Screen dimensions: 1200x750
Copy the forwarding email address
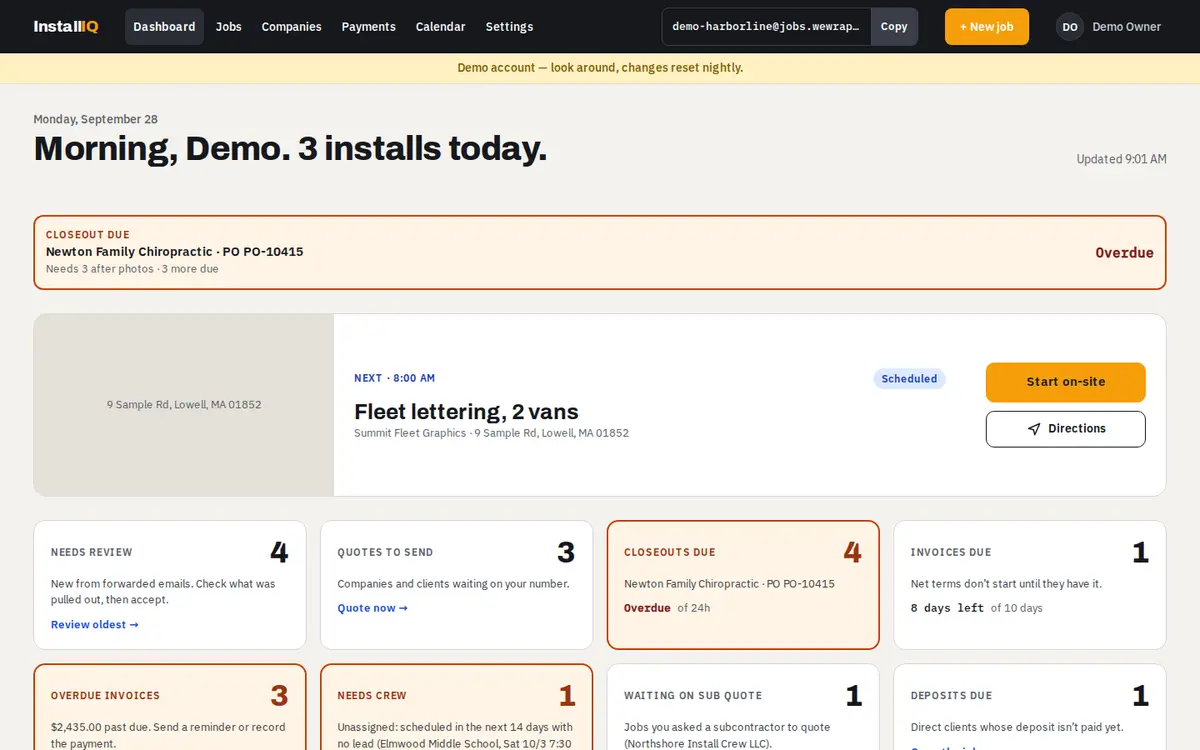[894, 27]
